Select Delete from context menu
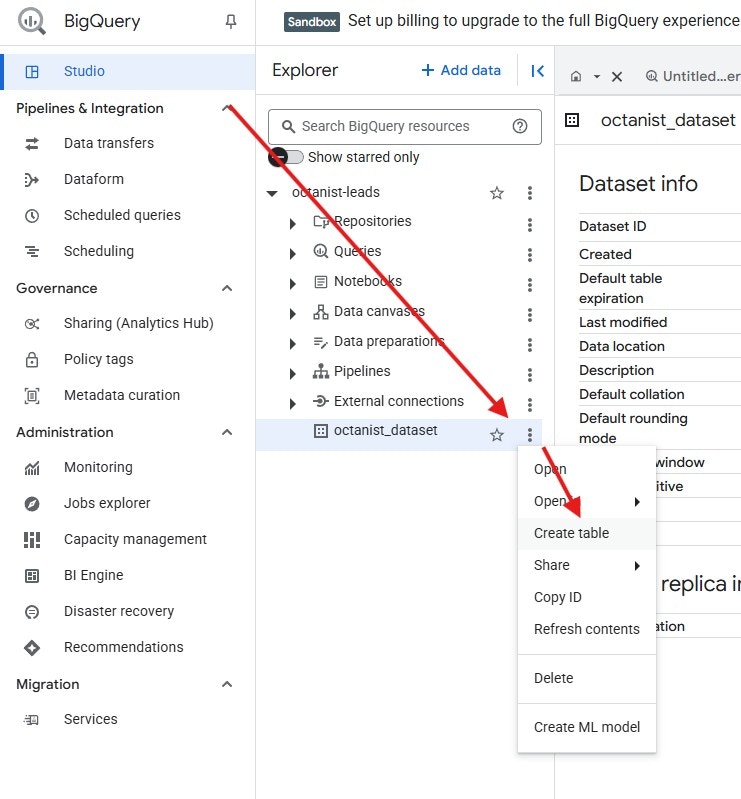 tap(587, 679)
